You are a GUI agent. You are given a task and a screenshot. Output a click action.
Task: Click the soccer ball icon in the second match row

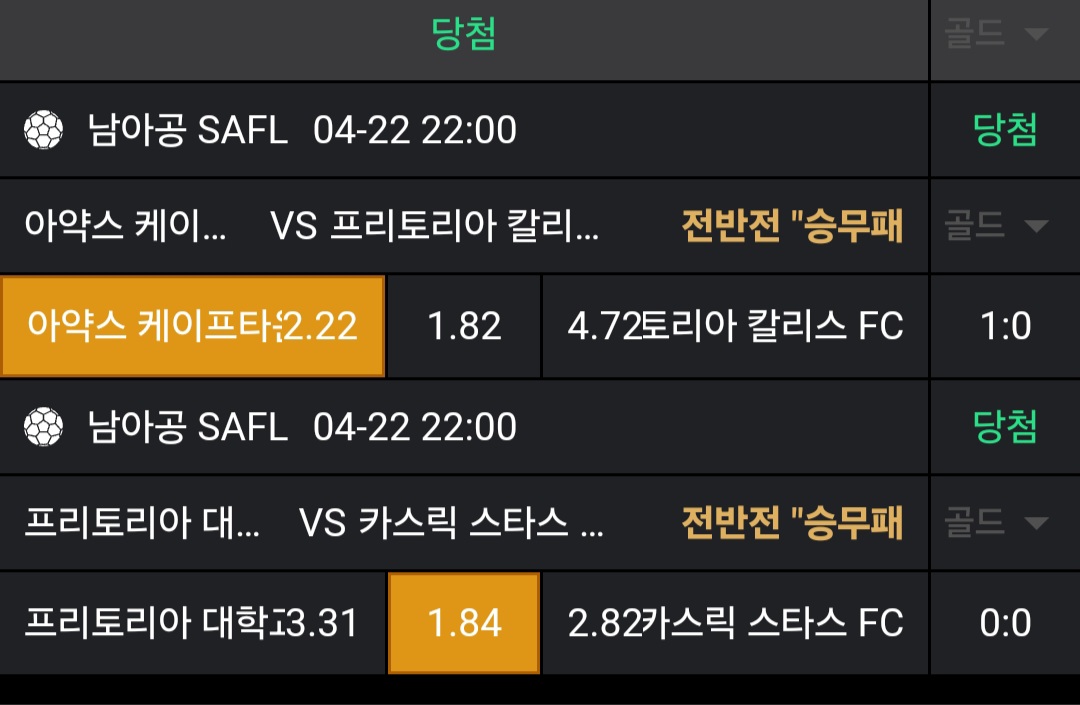43,427
